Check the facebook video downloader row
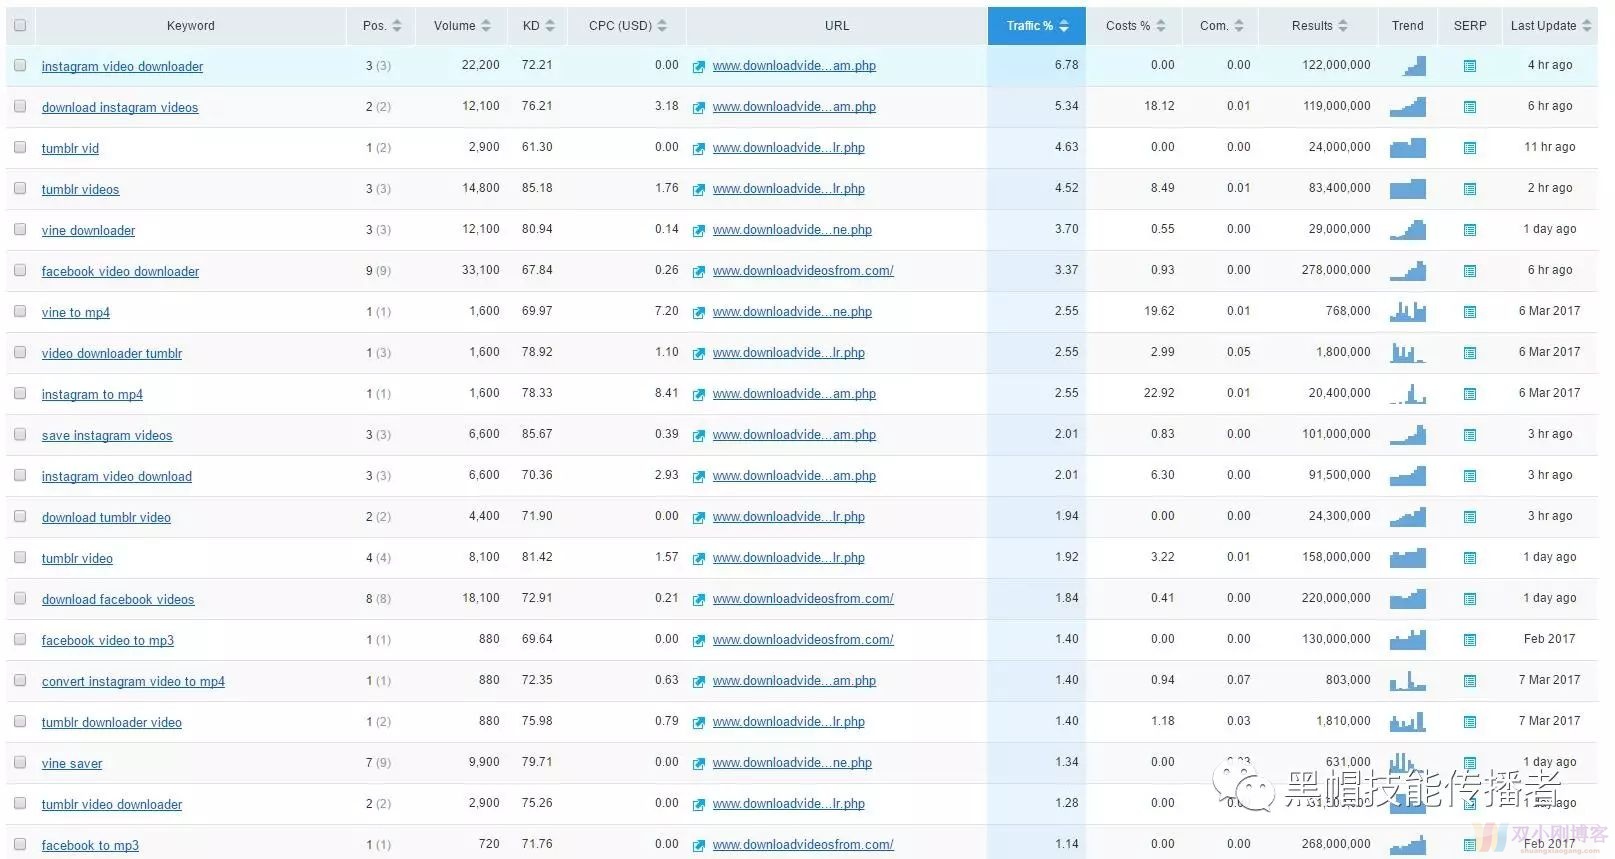1615x859 pixels. (20, 270)
